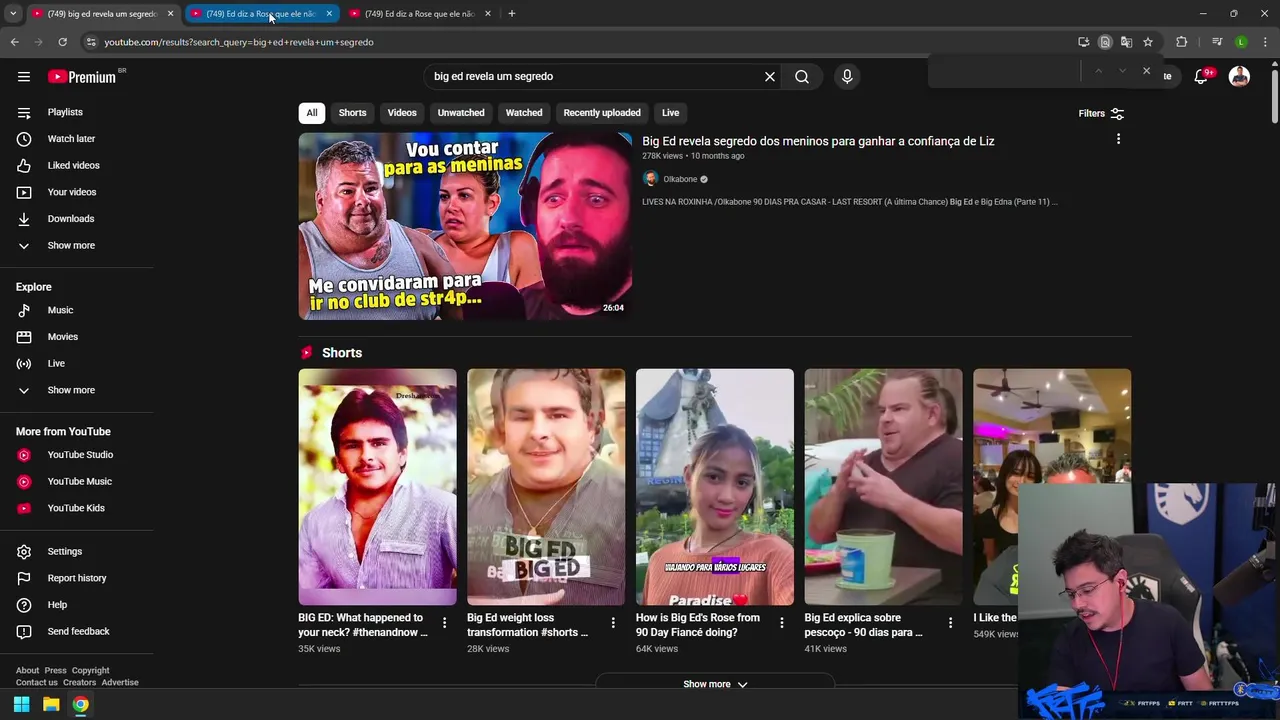Close the find-in-page bar
This screenshot has height=720, width=1280.
[1146, 71]
